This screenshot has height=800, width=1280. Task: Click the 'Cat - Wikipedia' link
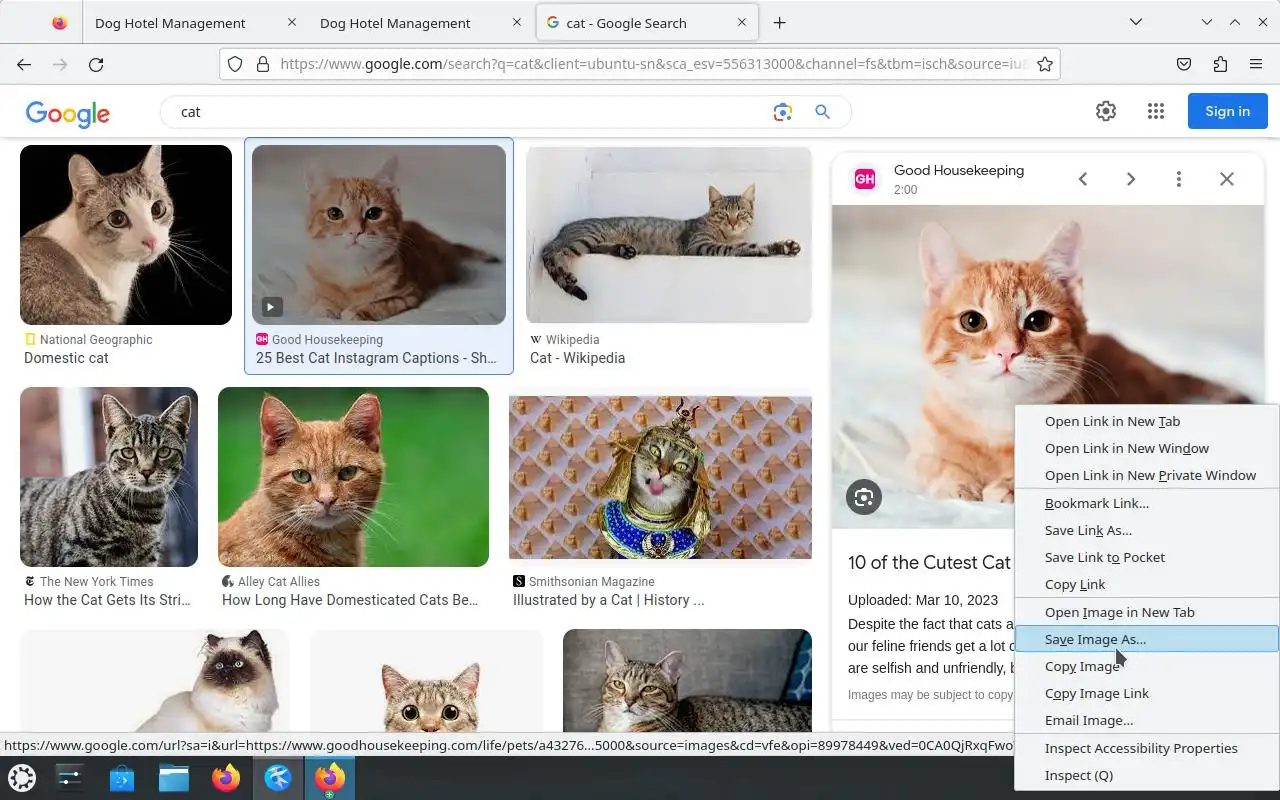click(577, 358)
